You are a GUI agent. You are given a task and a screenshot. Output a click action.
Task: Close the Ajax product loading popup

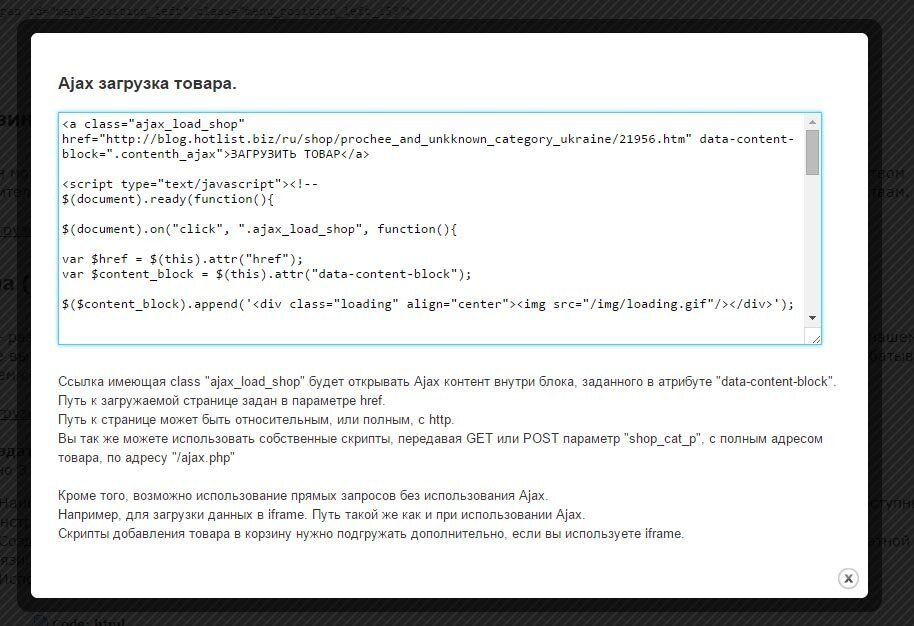pyautogui.click(x=848, y=578)
